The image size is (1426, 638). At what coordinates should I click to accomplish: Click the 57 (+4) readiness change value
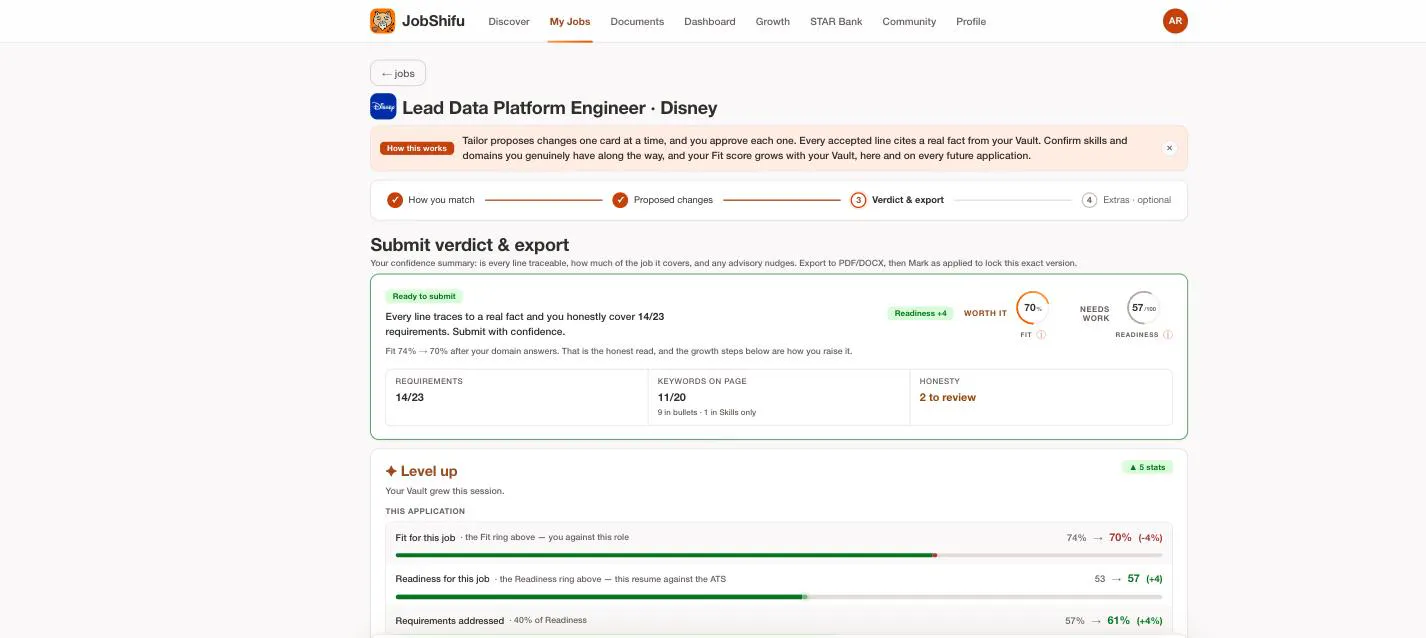pyautogui.click(x=1144, y=579)
